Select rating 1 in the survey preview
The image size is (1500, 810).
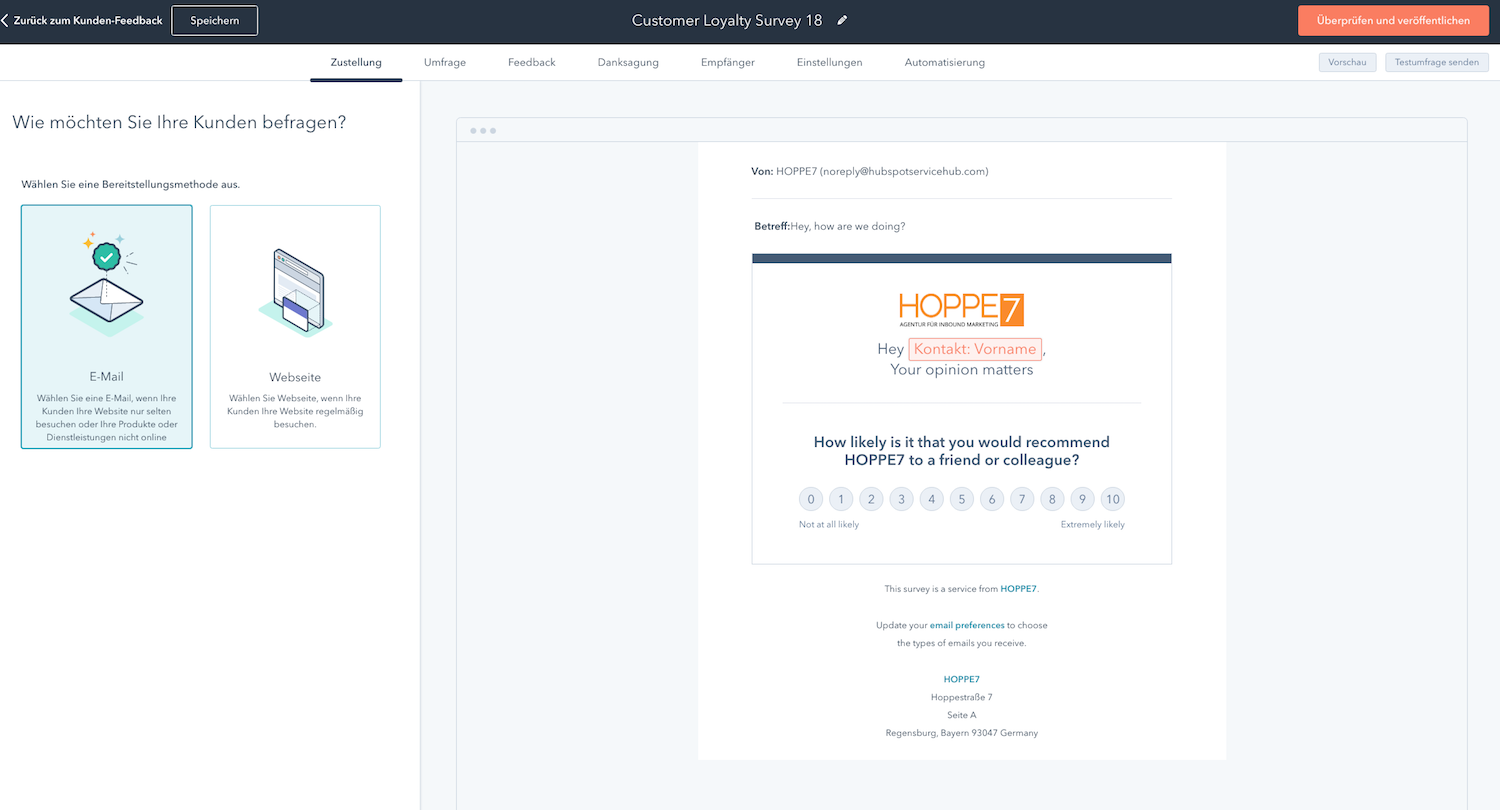click(x=841, y=499)
